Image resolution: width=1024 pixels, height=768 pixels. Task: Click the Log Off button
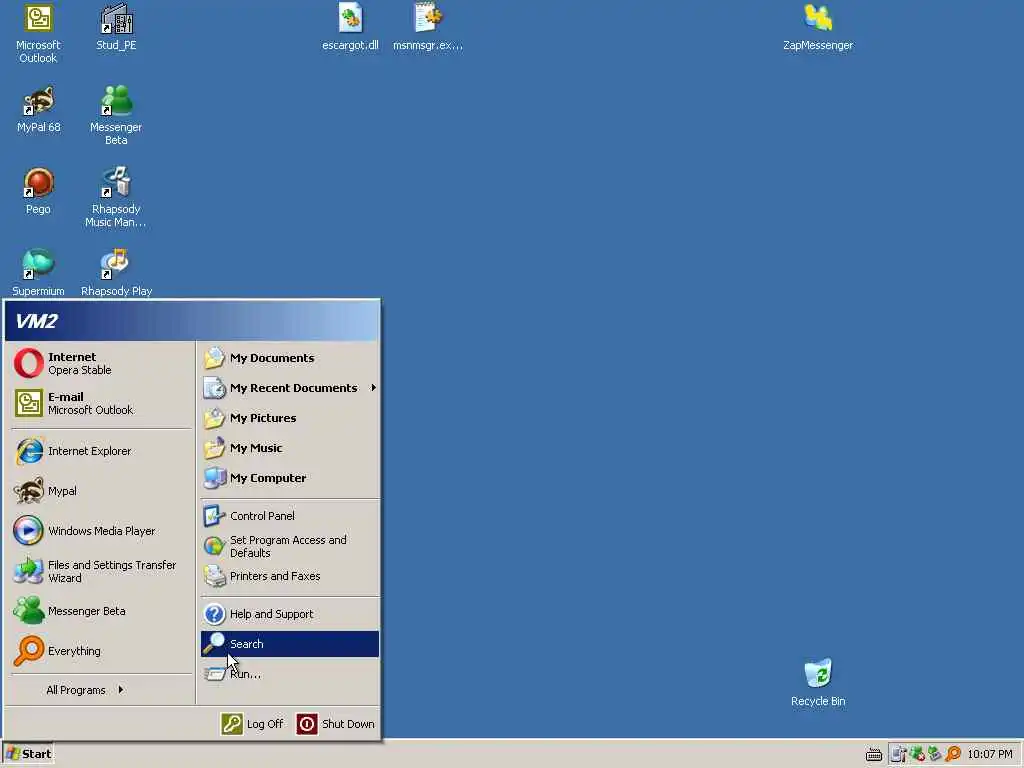pos(252,724)
